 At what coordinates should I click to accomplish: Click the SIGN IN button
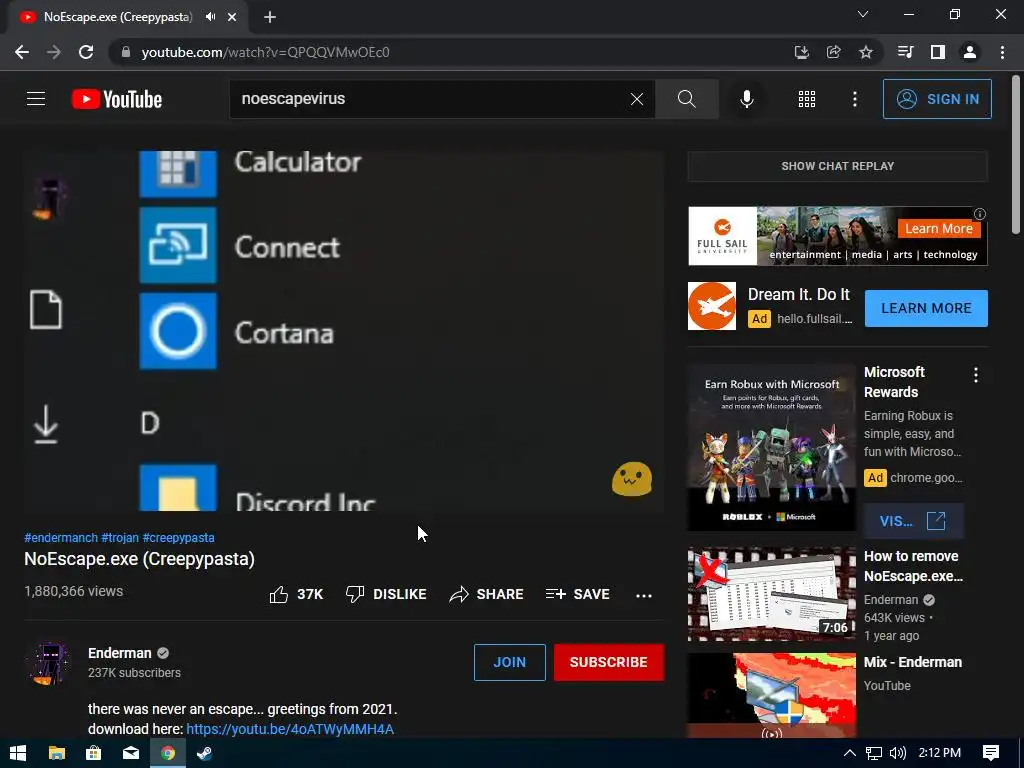click(937, 99)
